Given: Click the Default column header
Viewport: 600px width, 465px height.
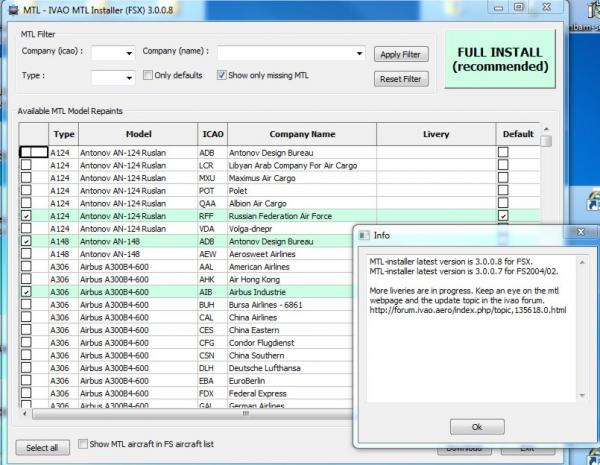Looking at the screenshot, I should [518, 134].
